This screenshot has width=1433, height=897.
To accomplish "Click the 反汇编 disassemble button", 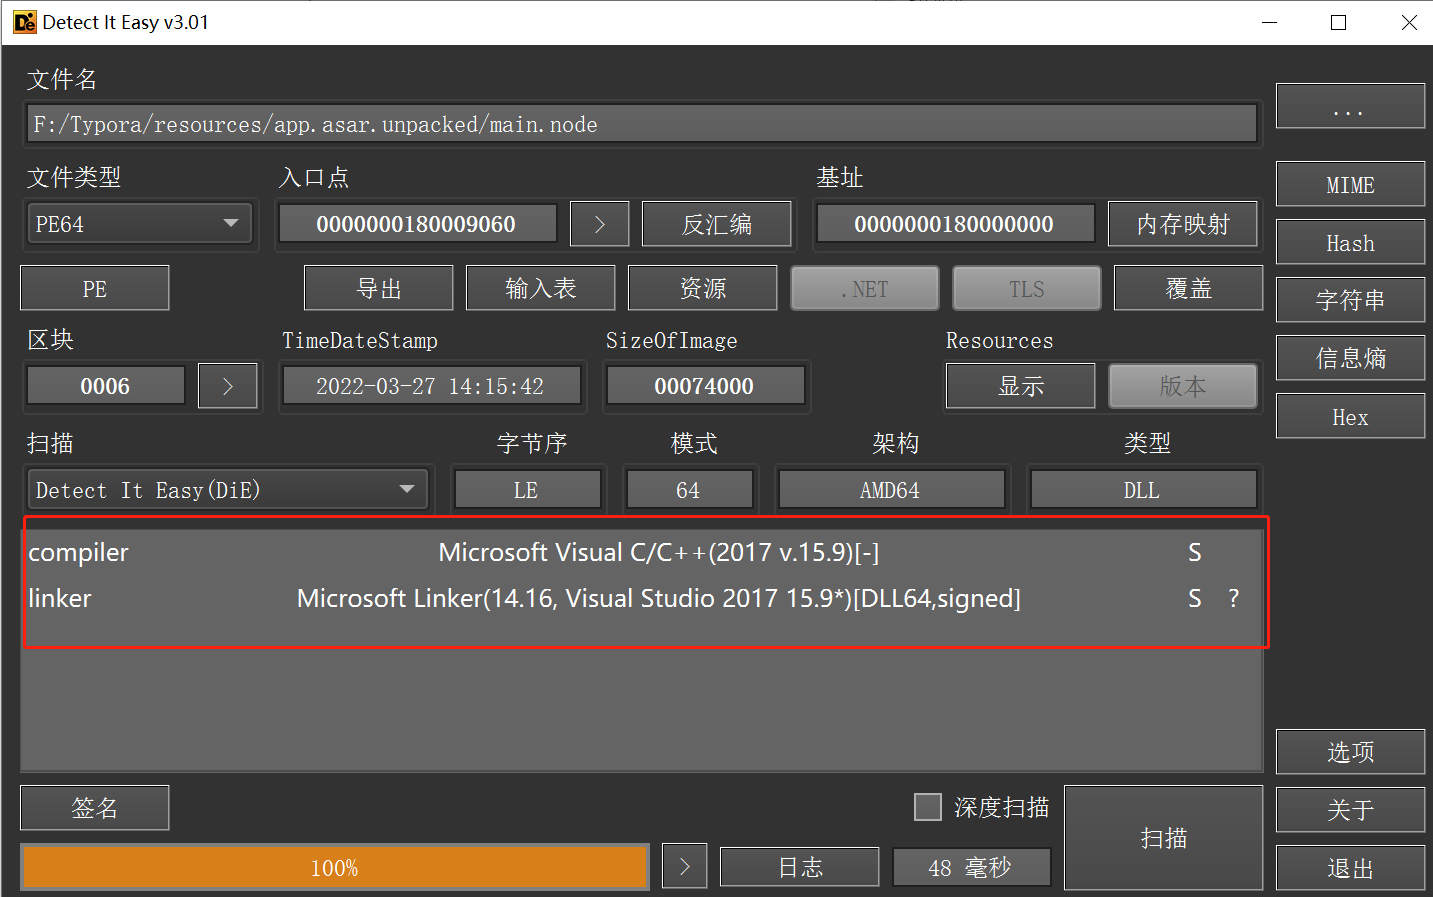I will tap(717, 224).
